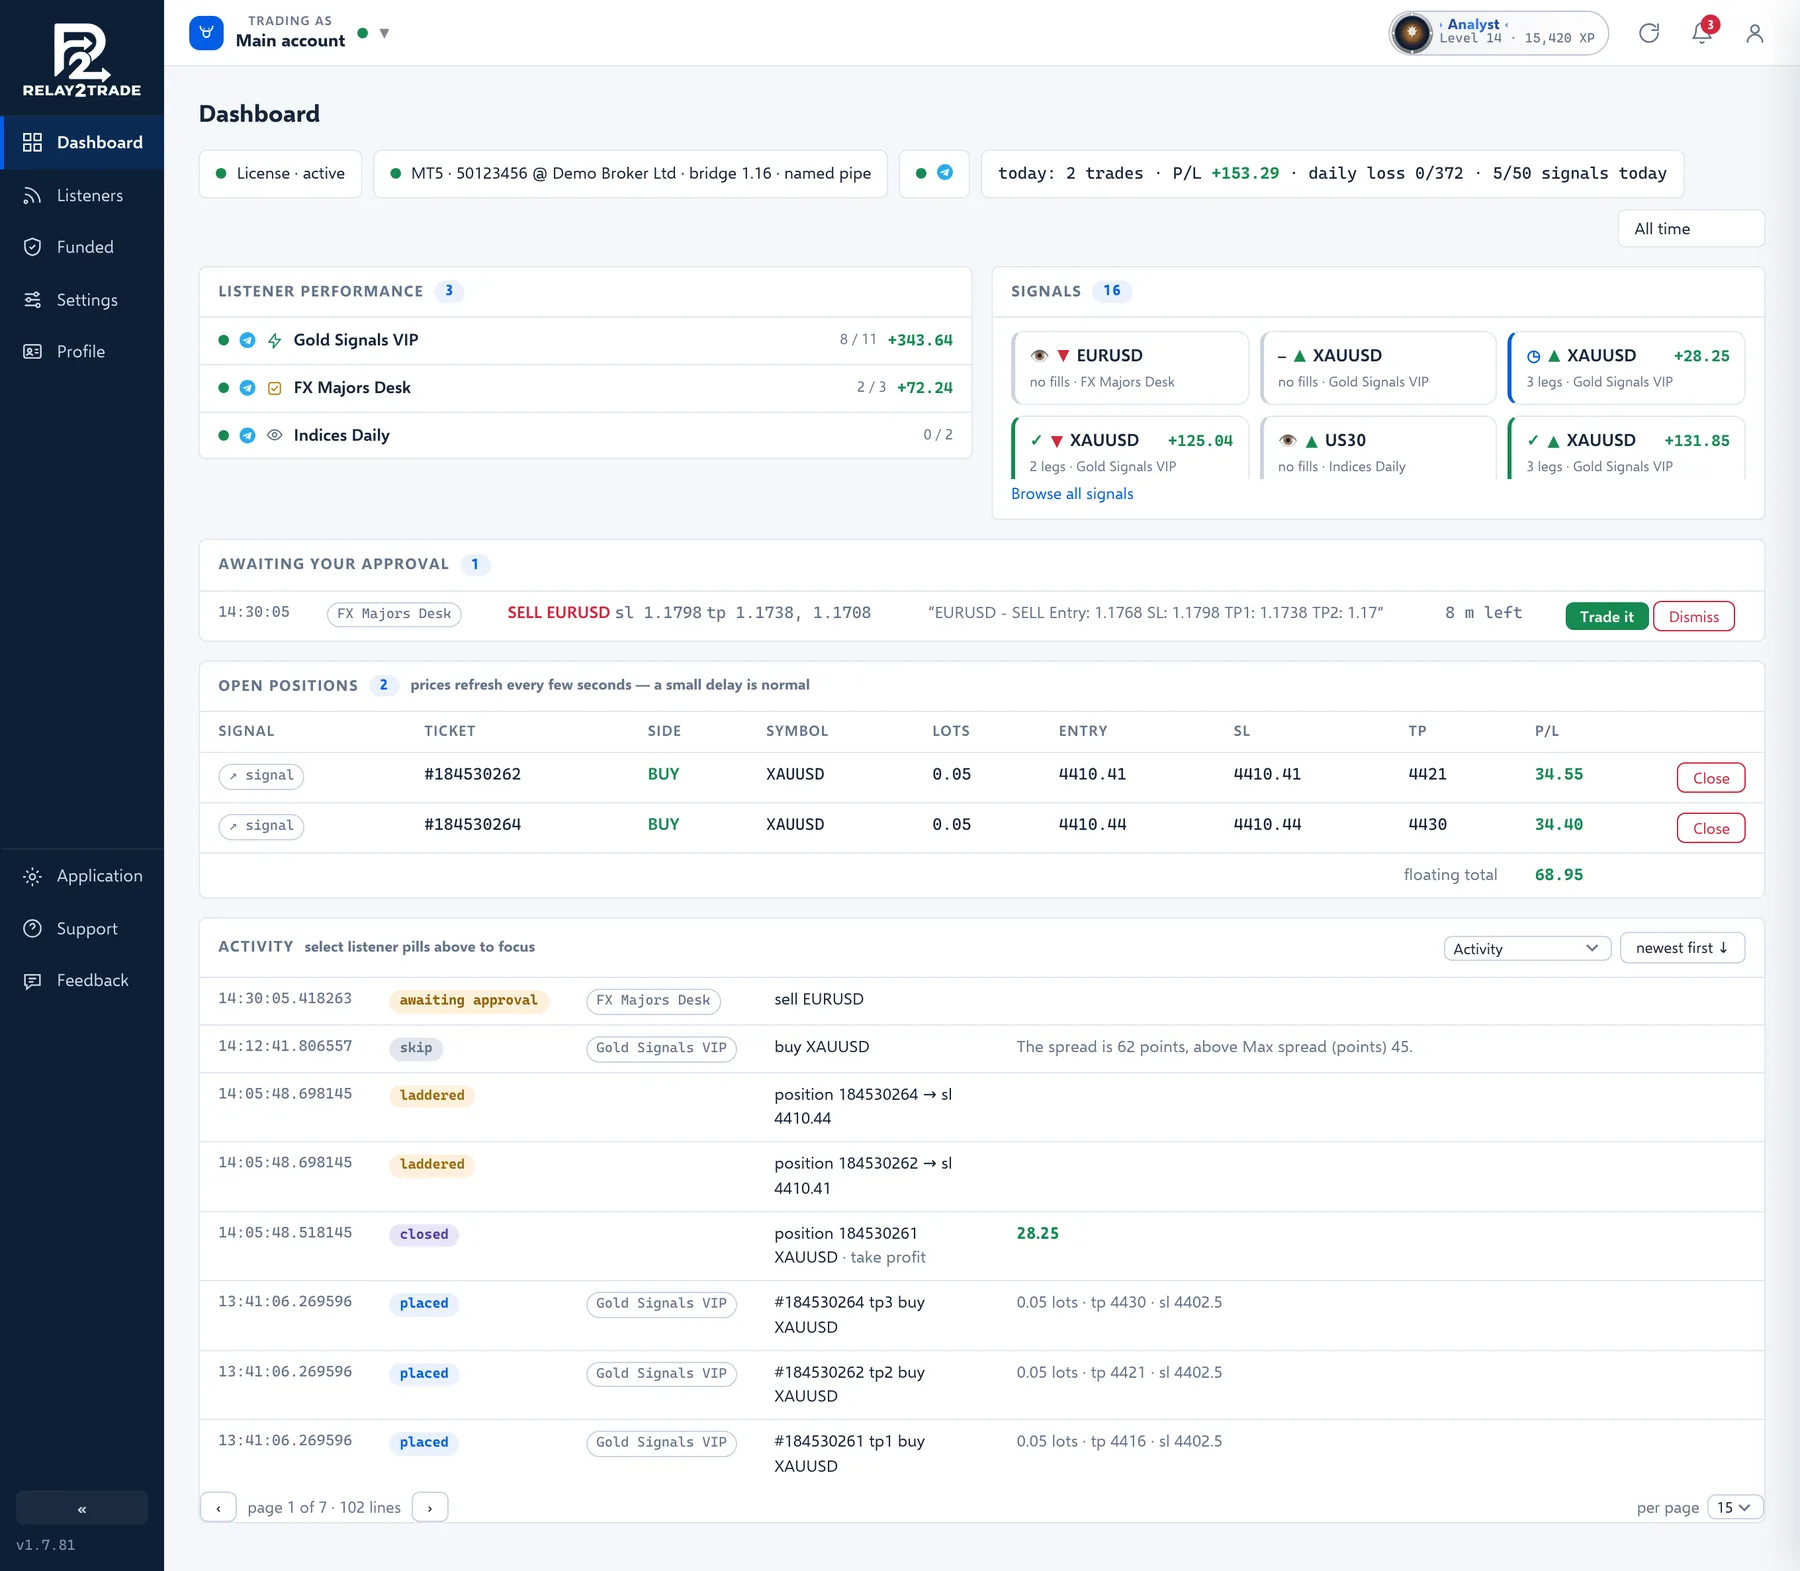Open the Feedback menu item
Viewport: 1800px width, 1571px height.
click(82, 981)
